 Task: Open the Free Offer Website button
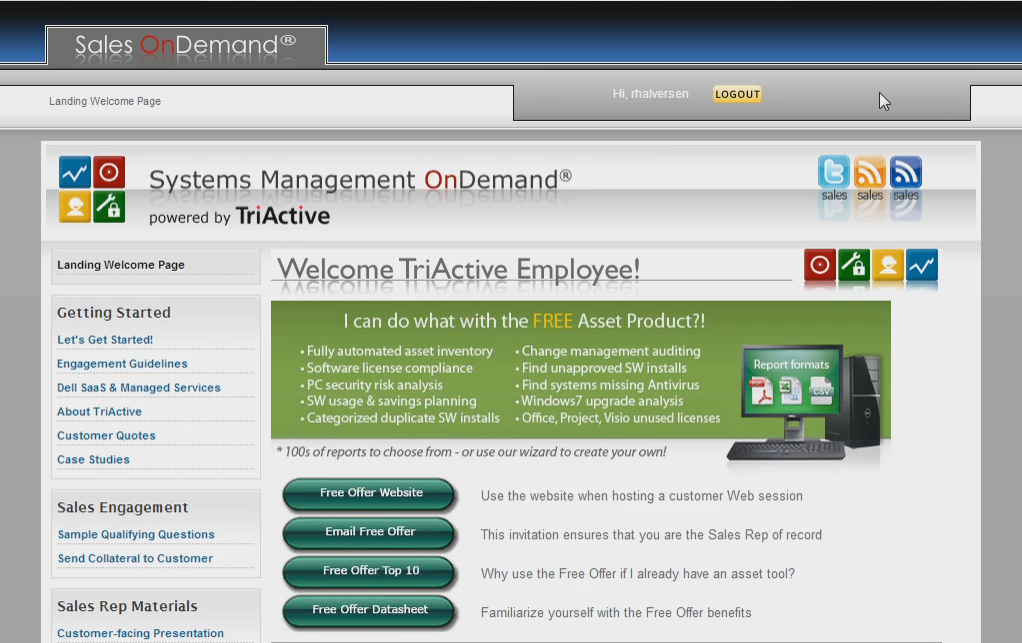[x=369, y=494]
